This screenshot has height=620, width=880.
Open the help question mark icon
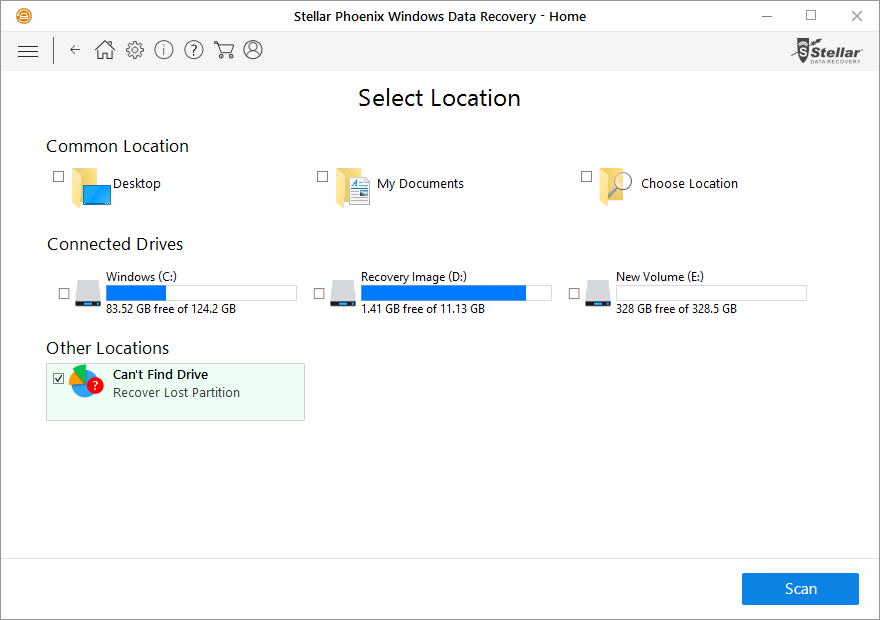coord(194,50)
